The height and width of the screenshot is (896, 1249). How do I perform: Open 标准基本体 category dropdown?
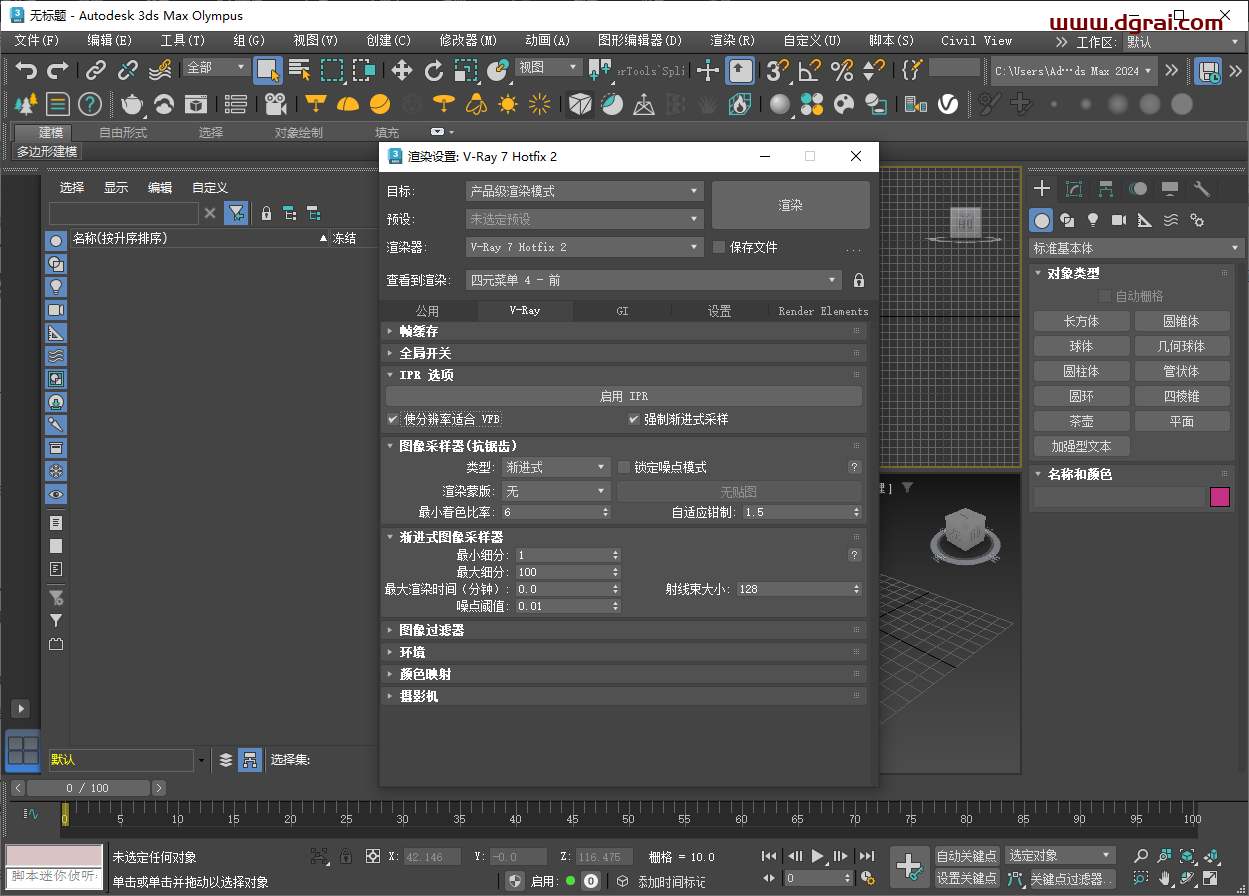coord(1137,248)
